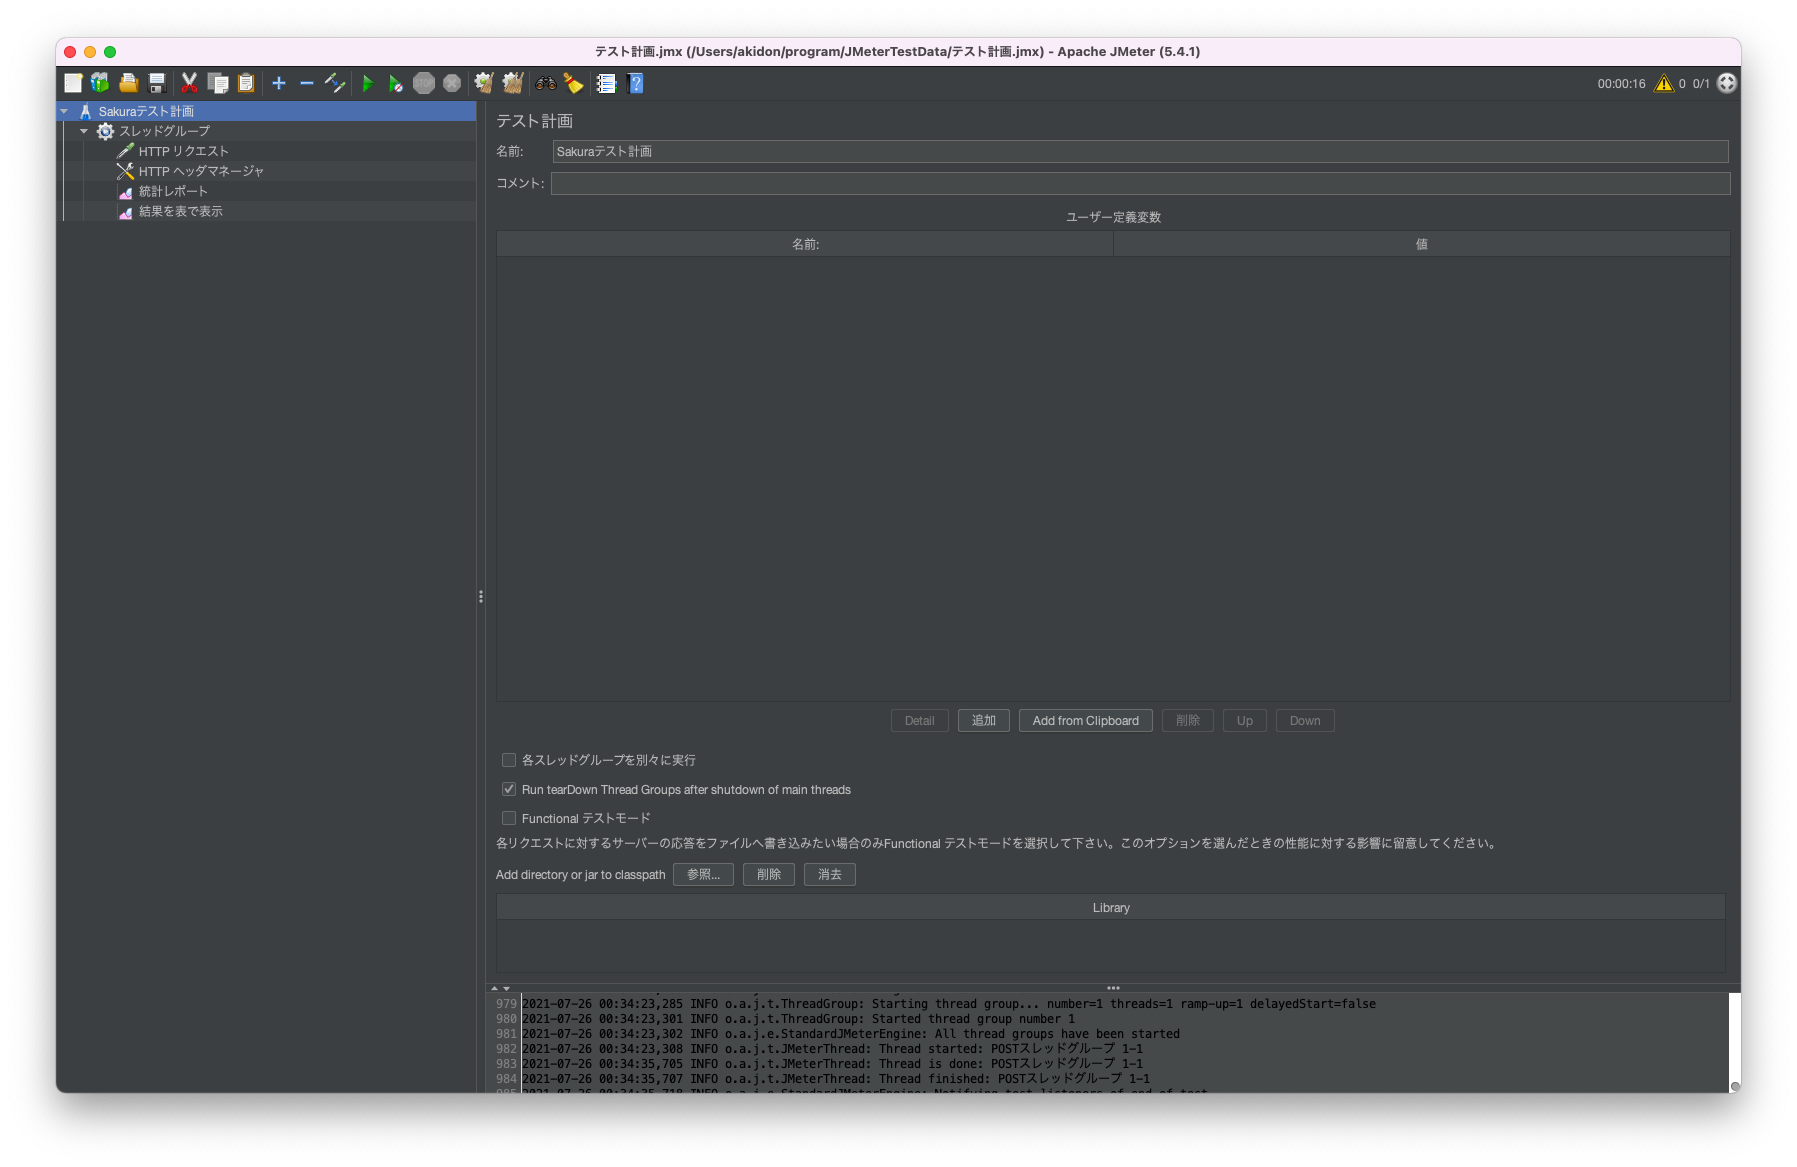Open Help with the question mark book icon
This screenshot has width=1797, height=1167.
pos(635,83)
